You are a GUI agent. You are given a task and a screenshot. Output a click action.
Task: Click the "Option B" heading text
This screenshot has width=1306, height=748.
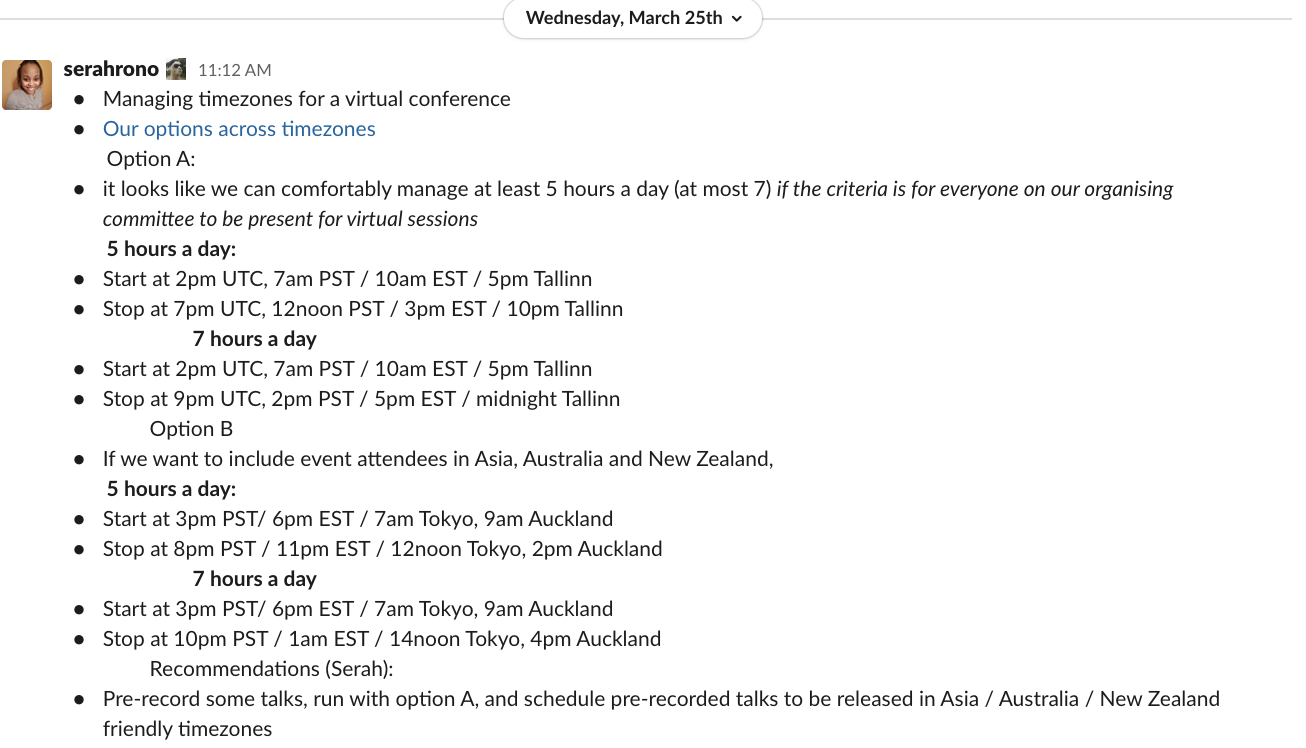(x=191, y=429)
